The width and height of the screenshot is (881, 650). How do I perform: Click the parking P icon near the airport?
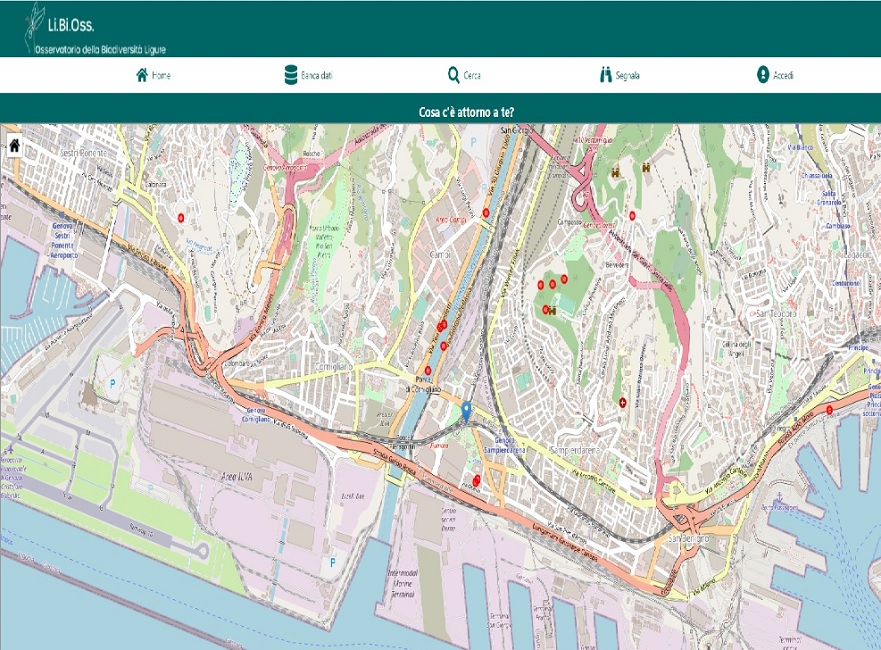pyautogui.click(x=112, y=384)
